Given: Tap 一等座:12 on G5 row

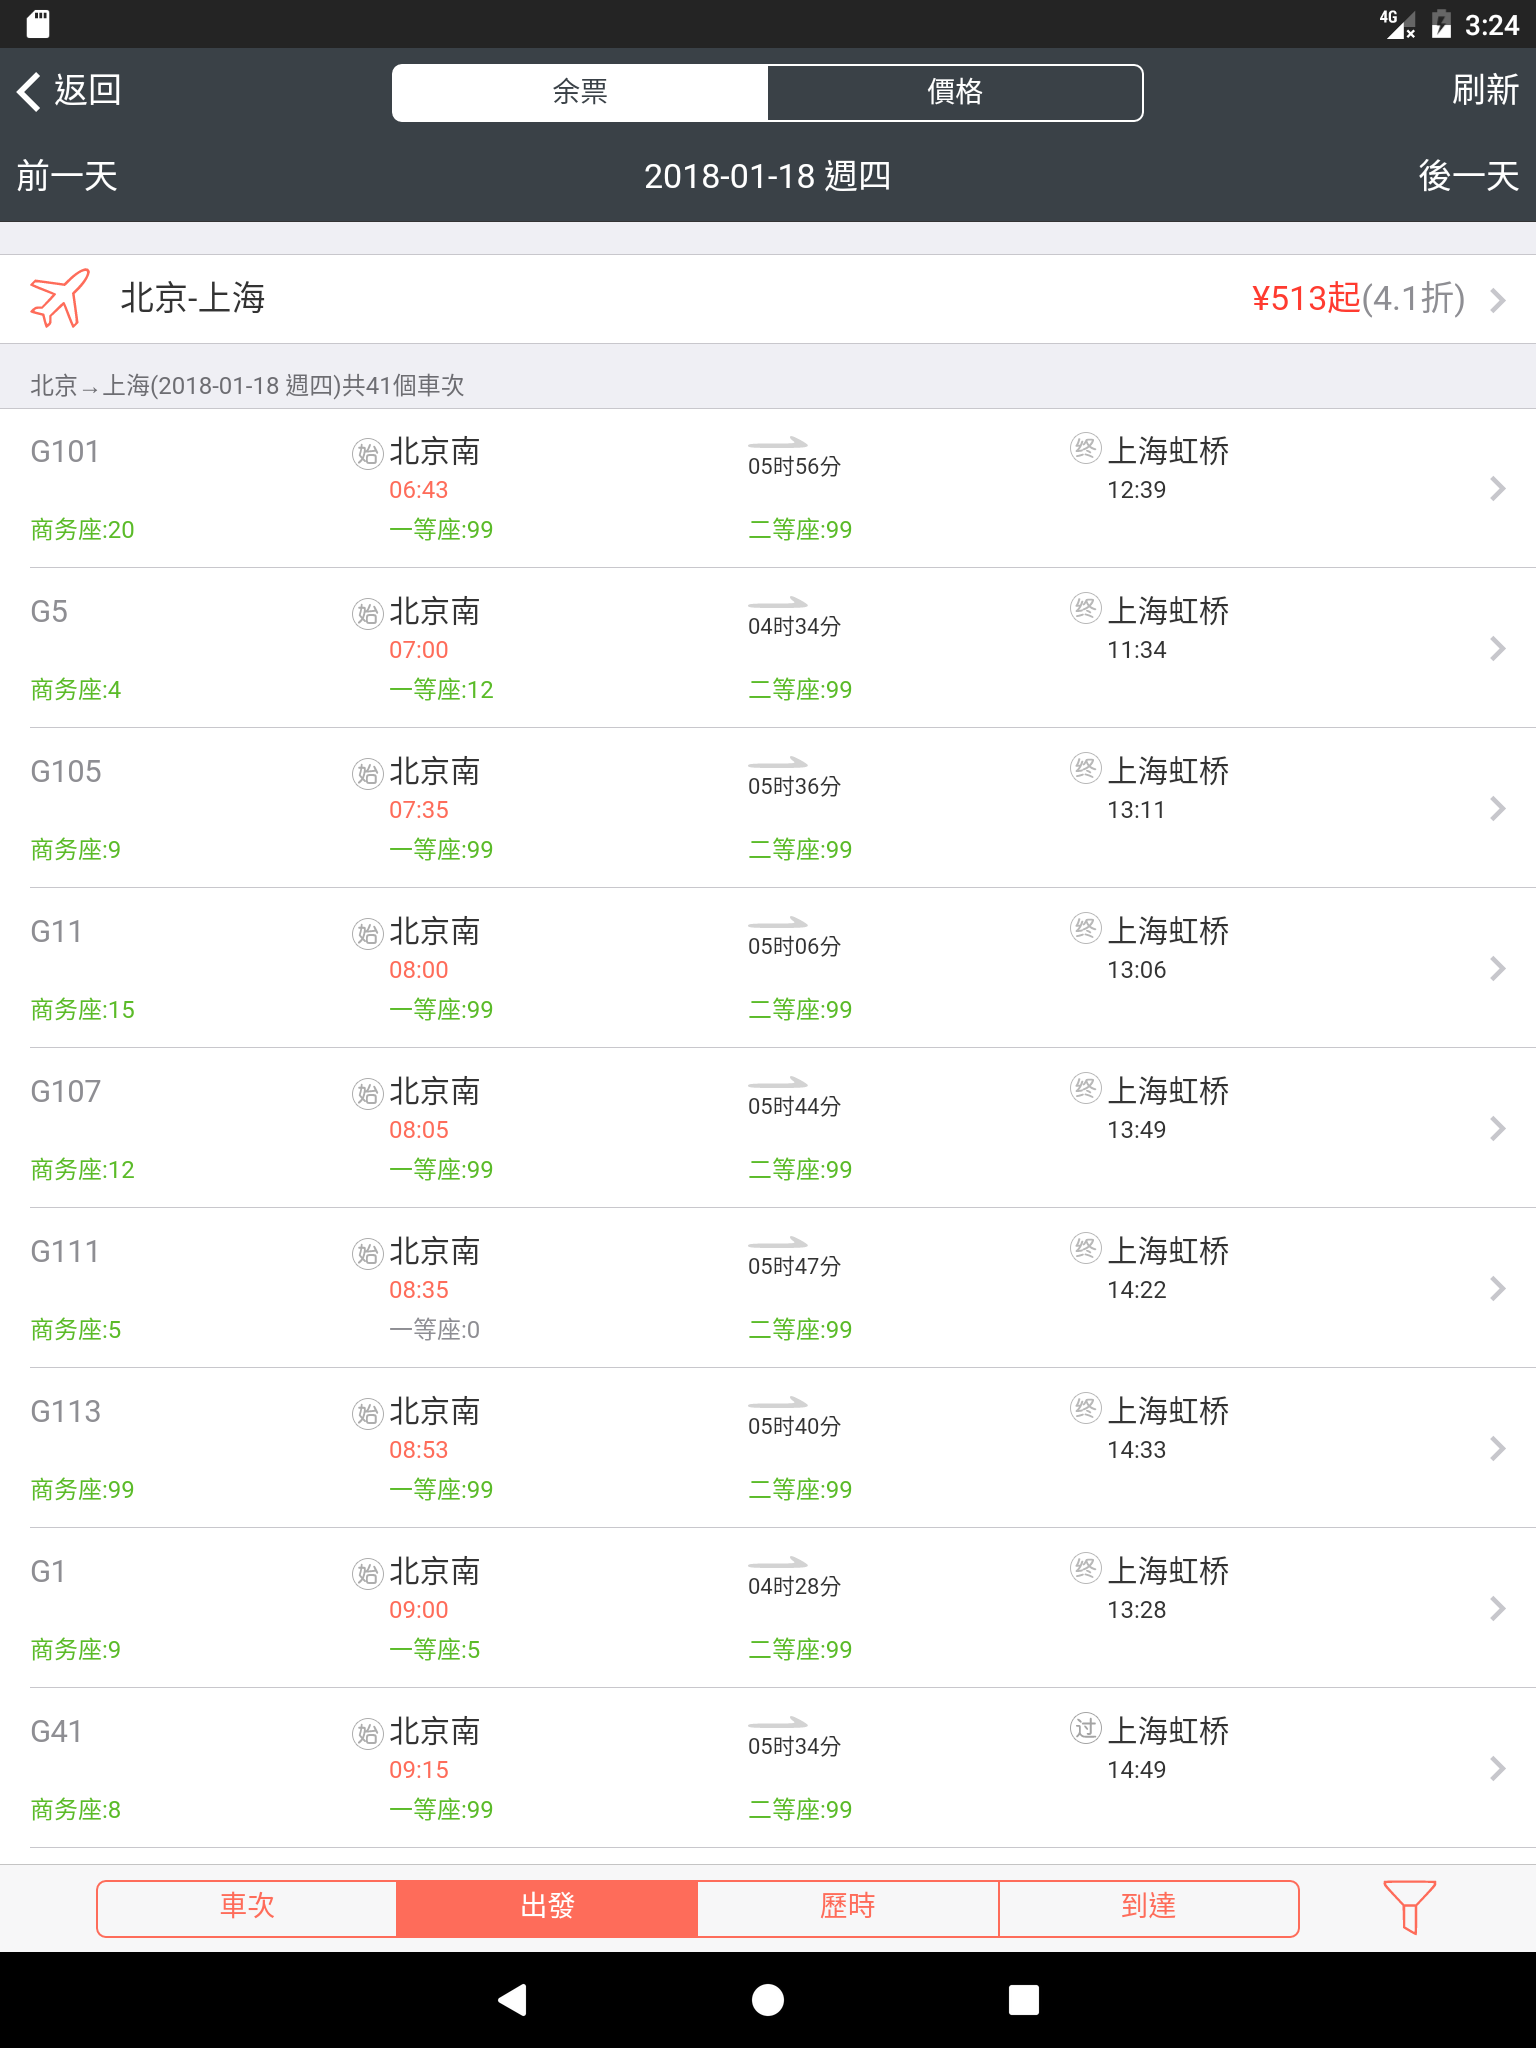Looking at the screenshot, I should pos(441,690).
